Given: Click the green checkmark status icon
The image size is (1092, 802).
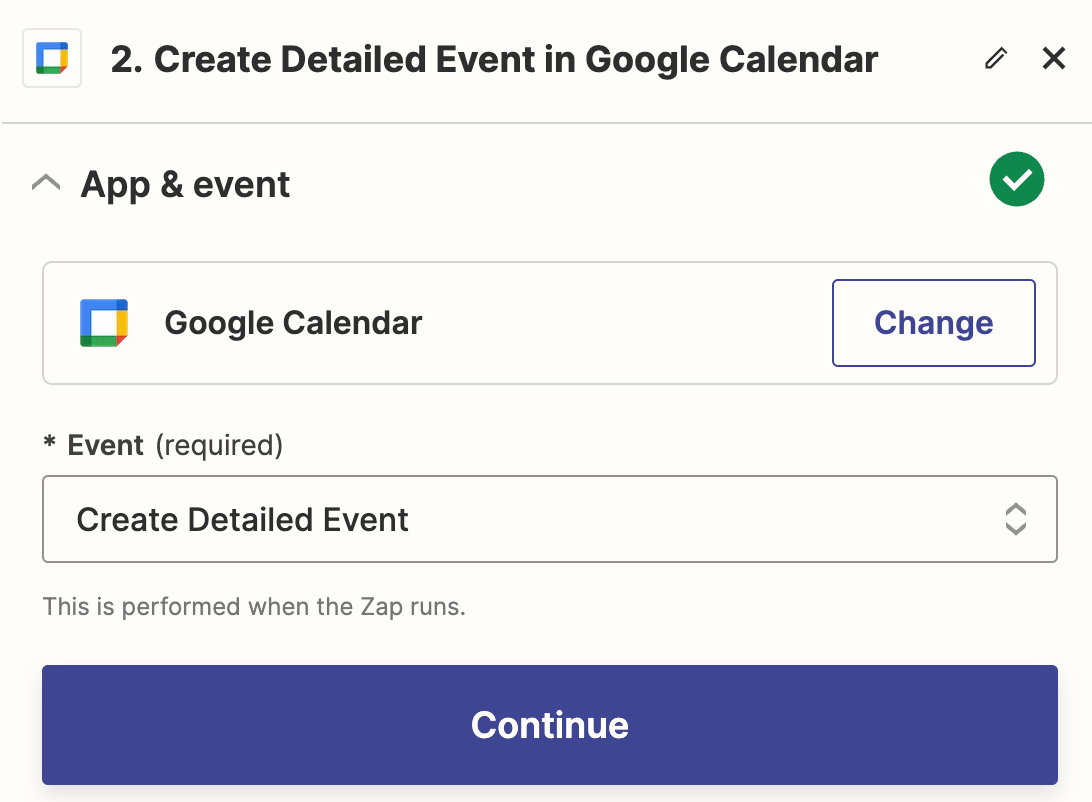Looking at the screenshot, I should 1016,180.
